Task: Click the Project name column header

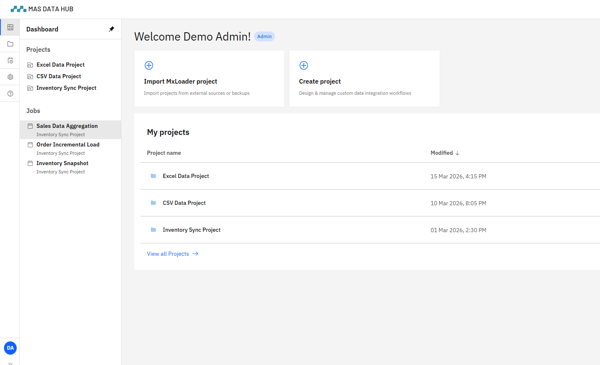Action: coord(164,153)
